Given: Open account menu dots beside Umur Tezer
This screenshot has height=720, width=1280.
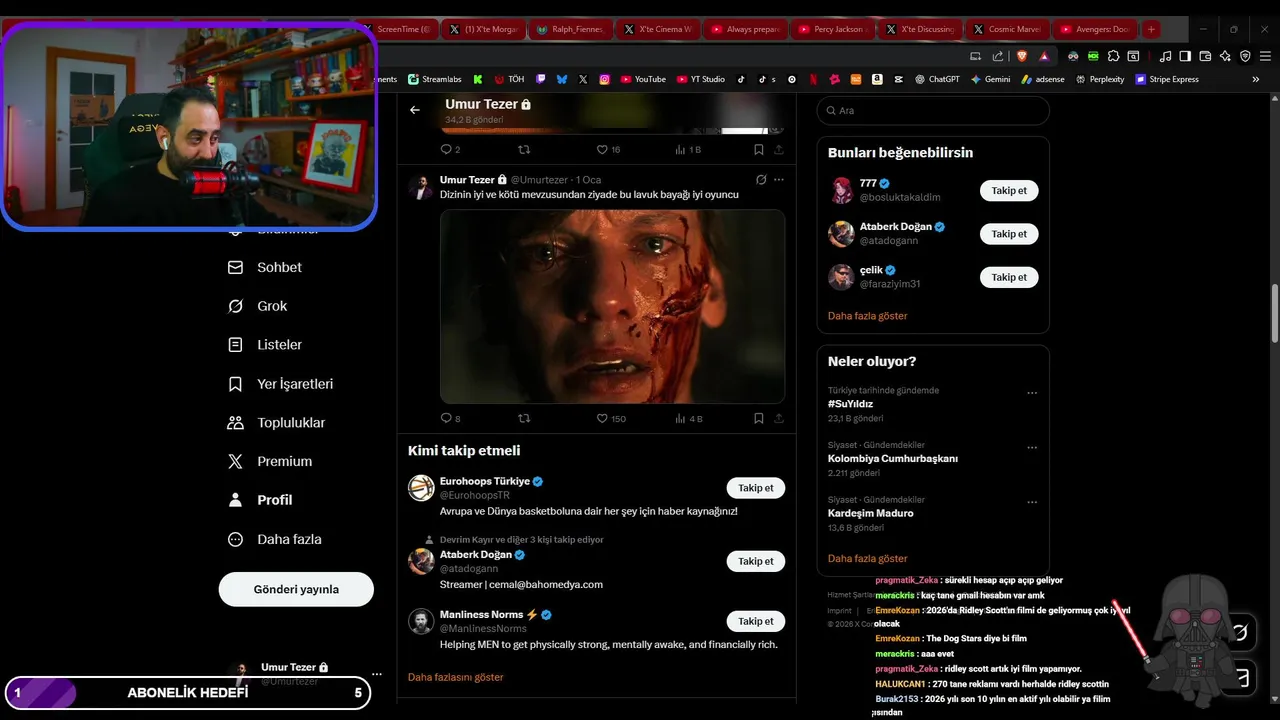Looking at the screenshot, I should point(377,674).
